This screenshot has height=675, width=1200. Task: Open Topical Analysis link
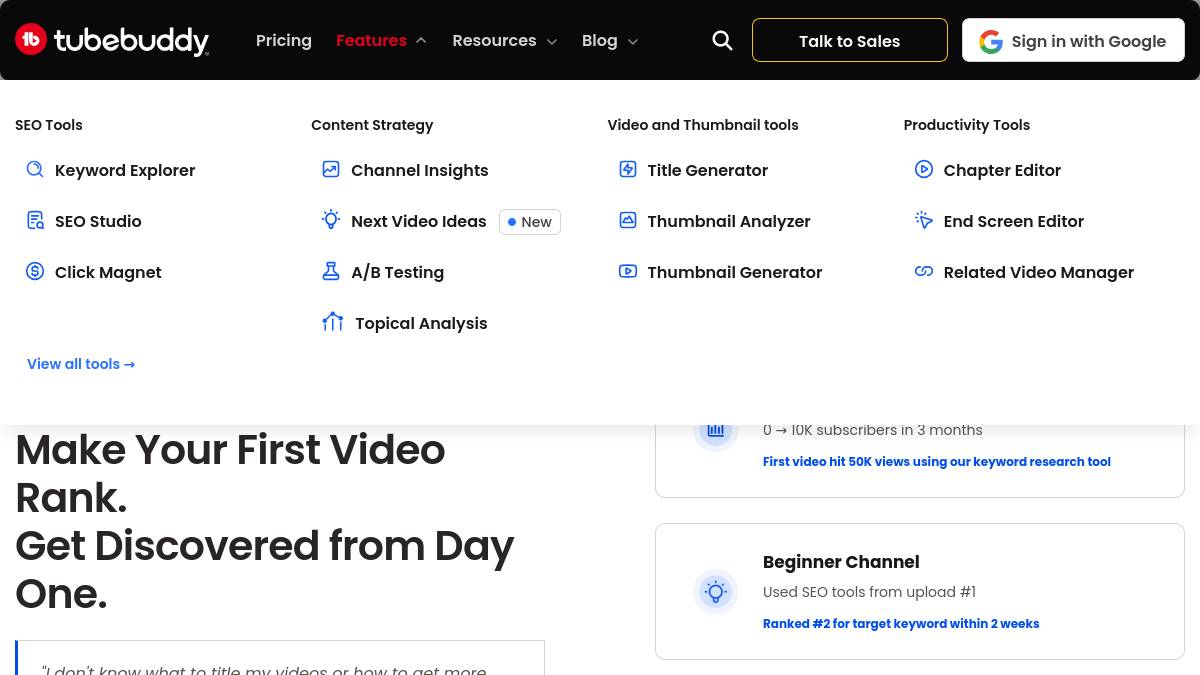click(x=421, y=323)
